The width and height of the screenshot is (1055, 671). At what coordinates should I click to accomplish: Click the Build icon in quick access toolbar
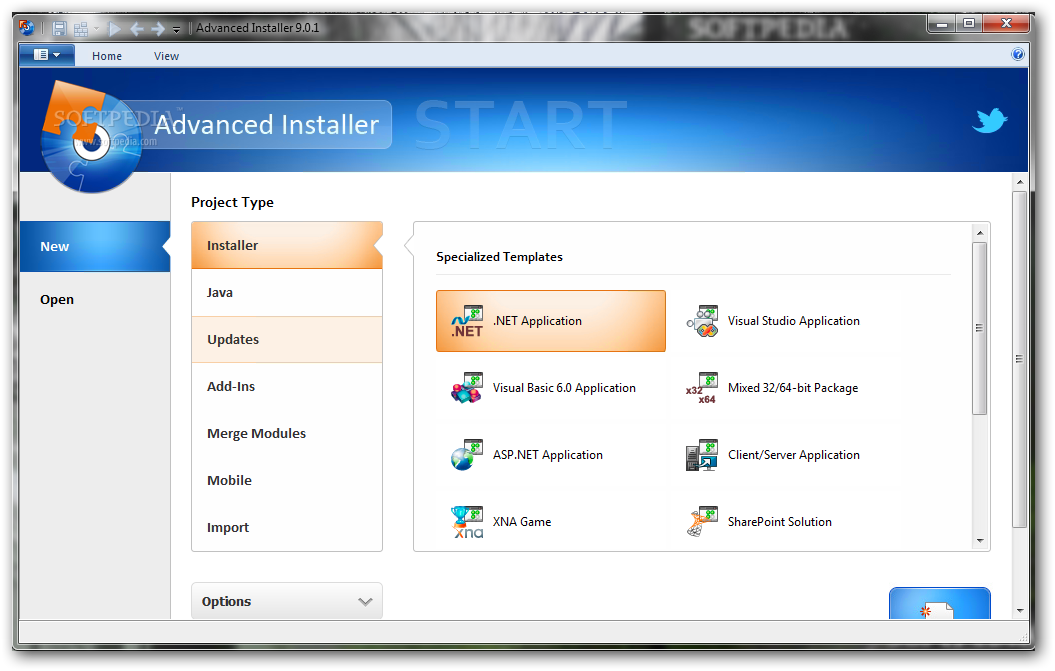(81, 28)
